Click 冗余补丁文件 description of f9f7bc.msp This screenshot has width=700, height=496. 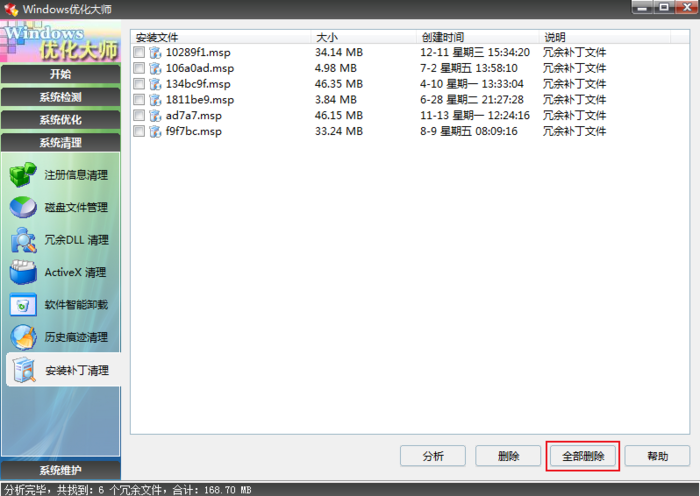coord(574,131)
